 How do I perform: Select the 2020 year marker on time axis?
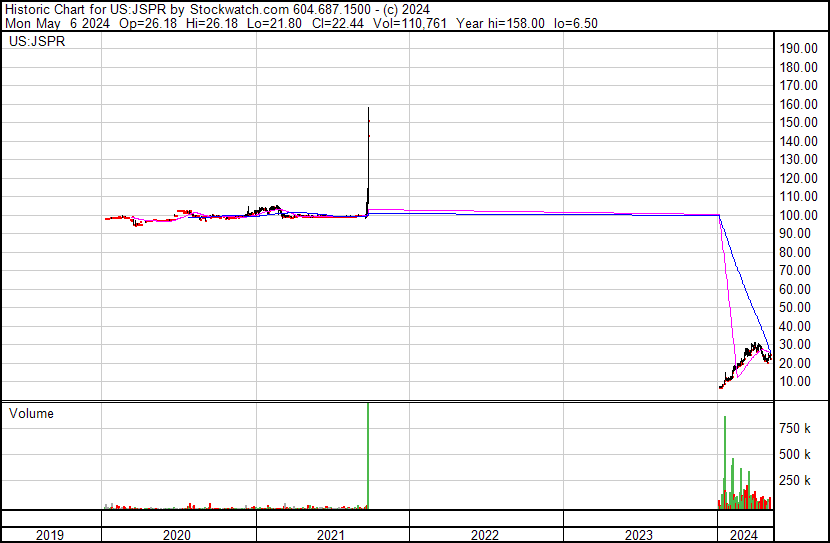click(x=177, y=534)
